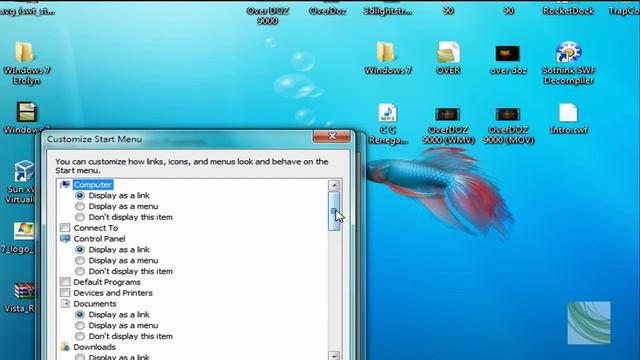Select the OVER desktop file icon

point(448,53)
